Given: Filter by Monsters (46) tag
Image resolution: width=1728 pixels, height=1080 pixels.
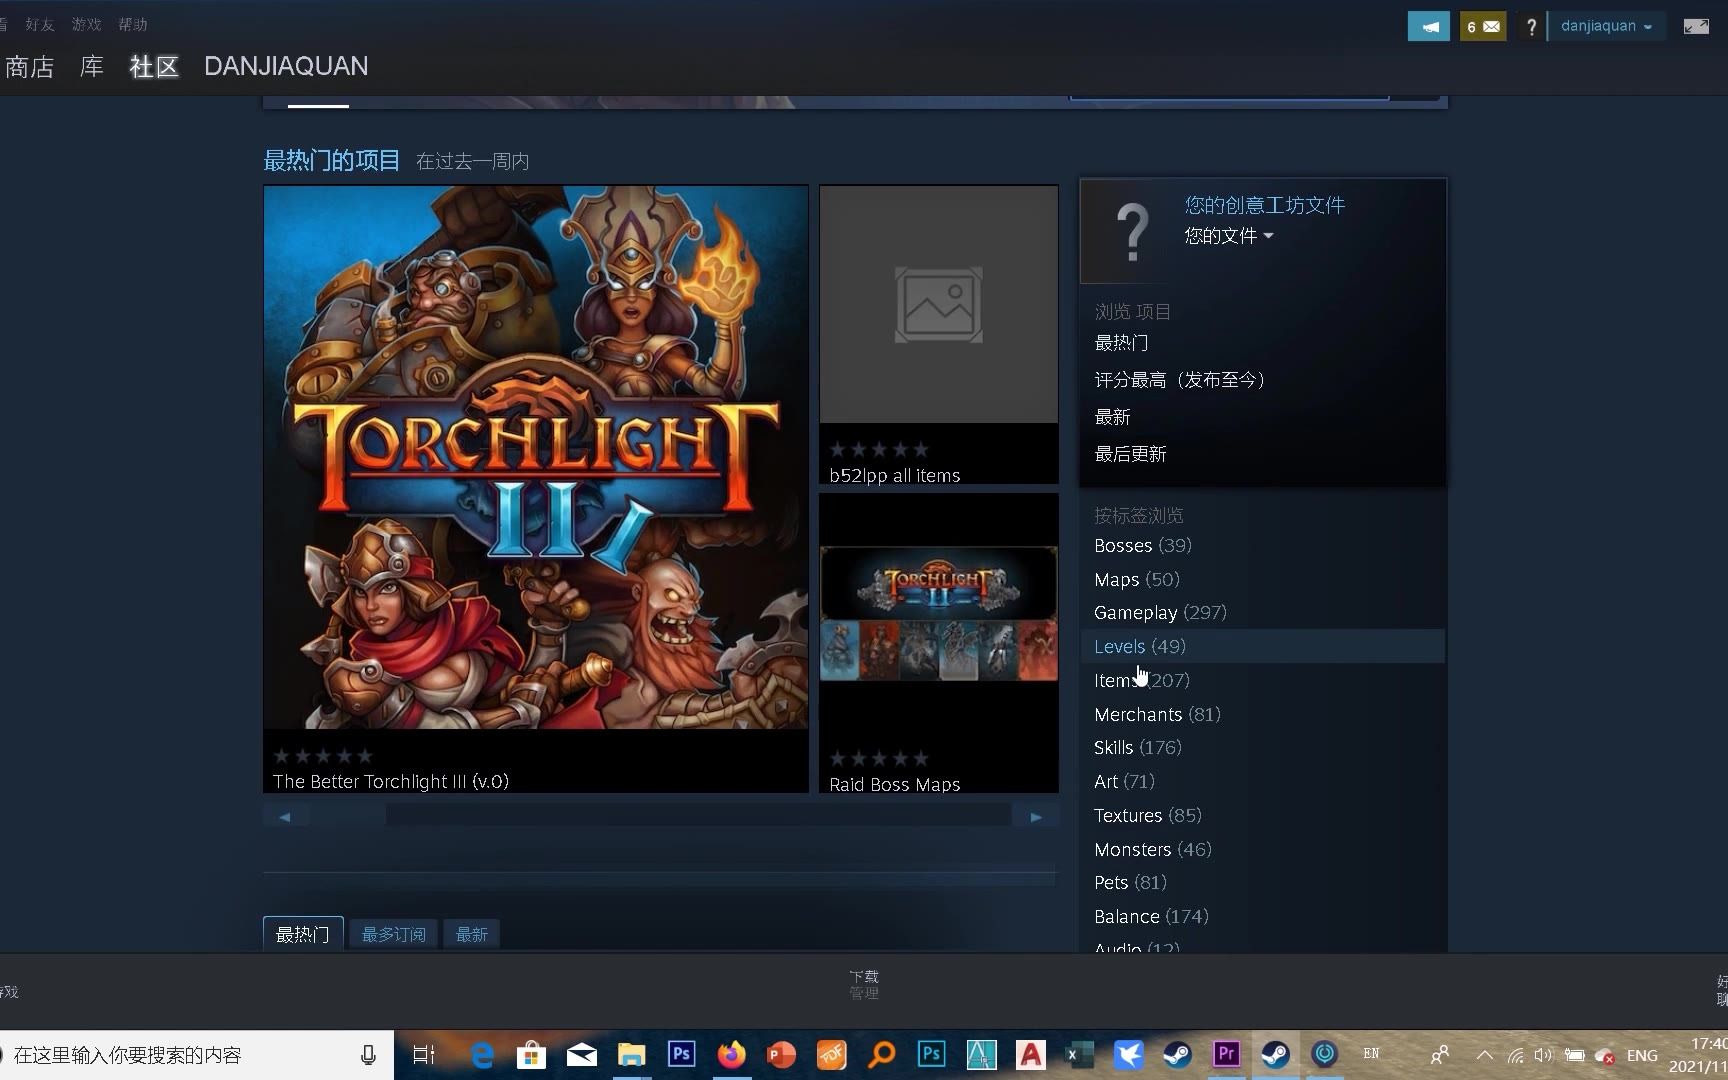Looking at the screenshot, I should [1153, 850].
